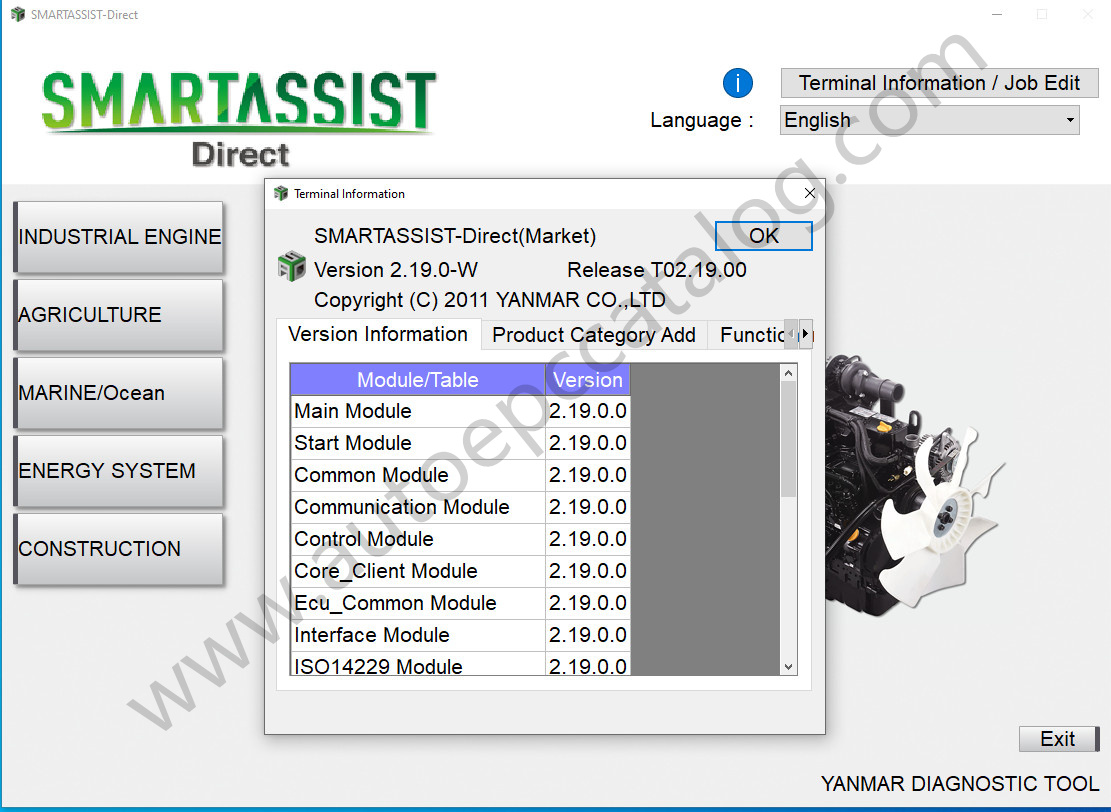The width and height of the screenshot is (1111, 812).
Task: Click the blue information icon
Action: tap(738, 83)
